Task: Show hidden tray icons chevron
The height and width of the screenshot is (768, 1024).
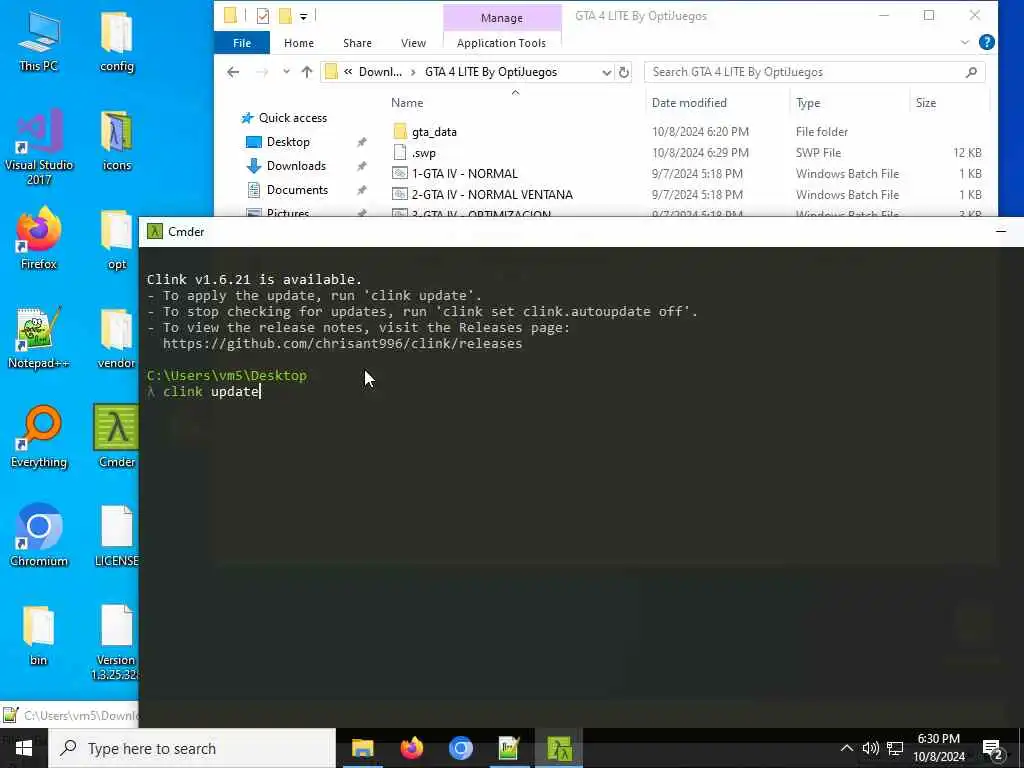Action: pos(846,748)
